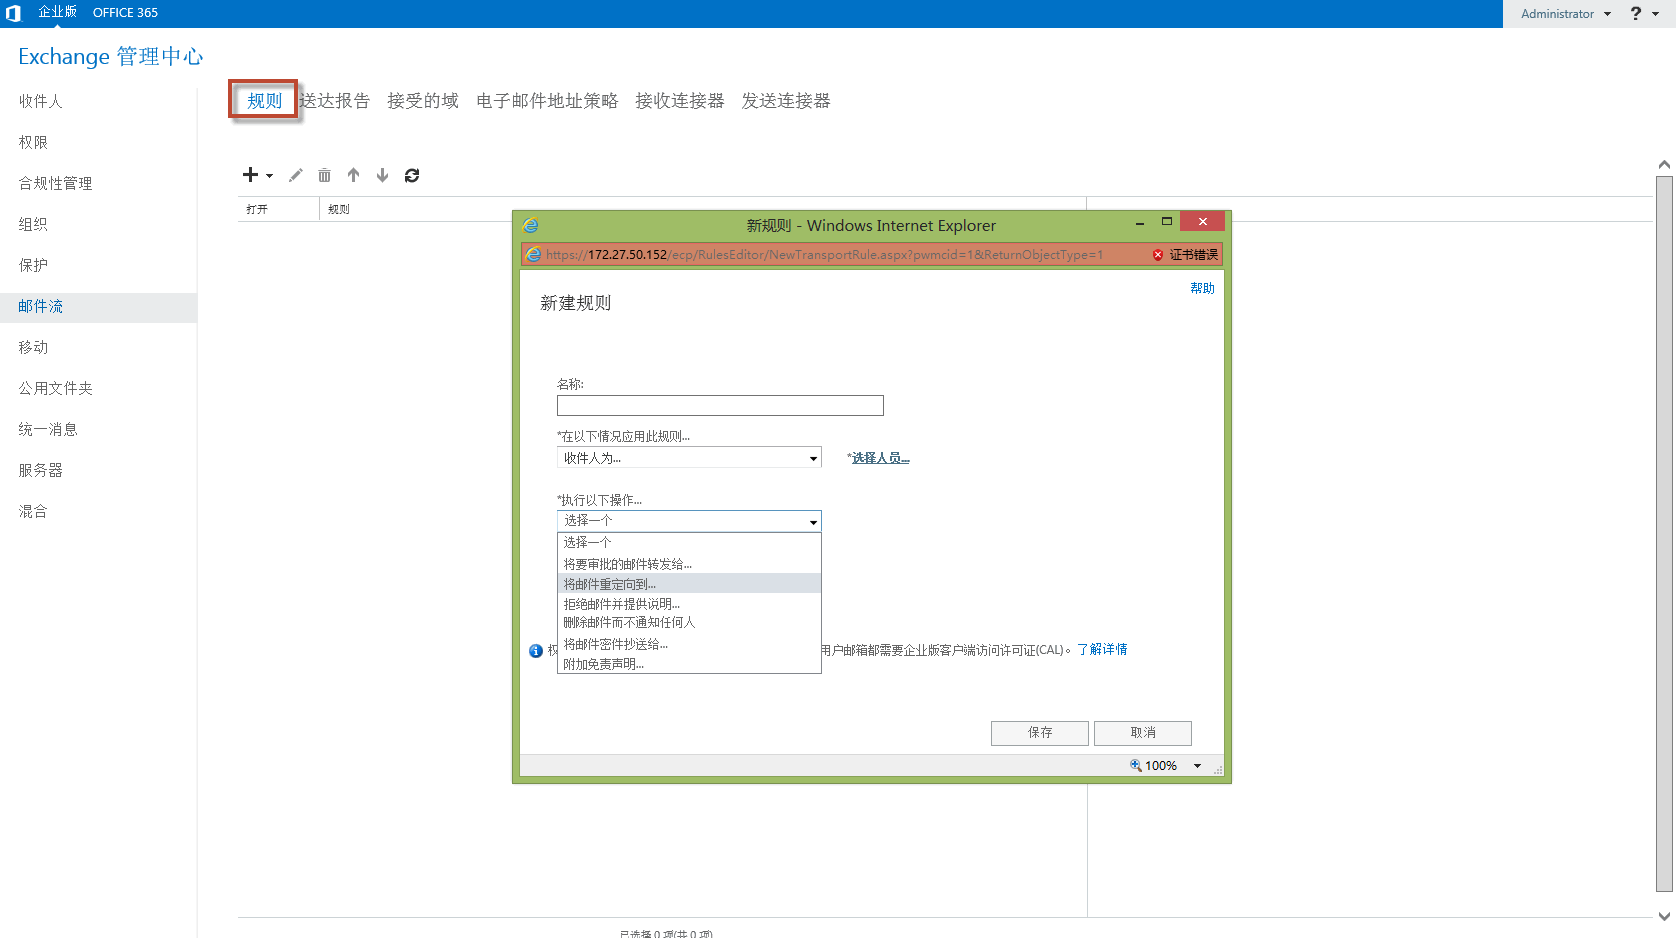The image size is (1676, 951).
Task: Move rule down with the down arrow icon
Action: coord(382,175)
